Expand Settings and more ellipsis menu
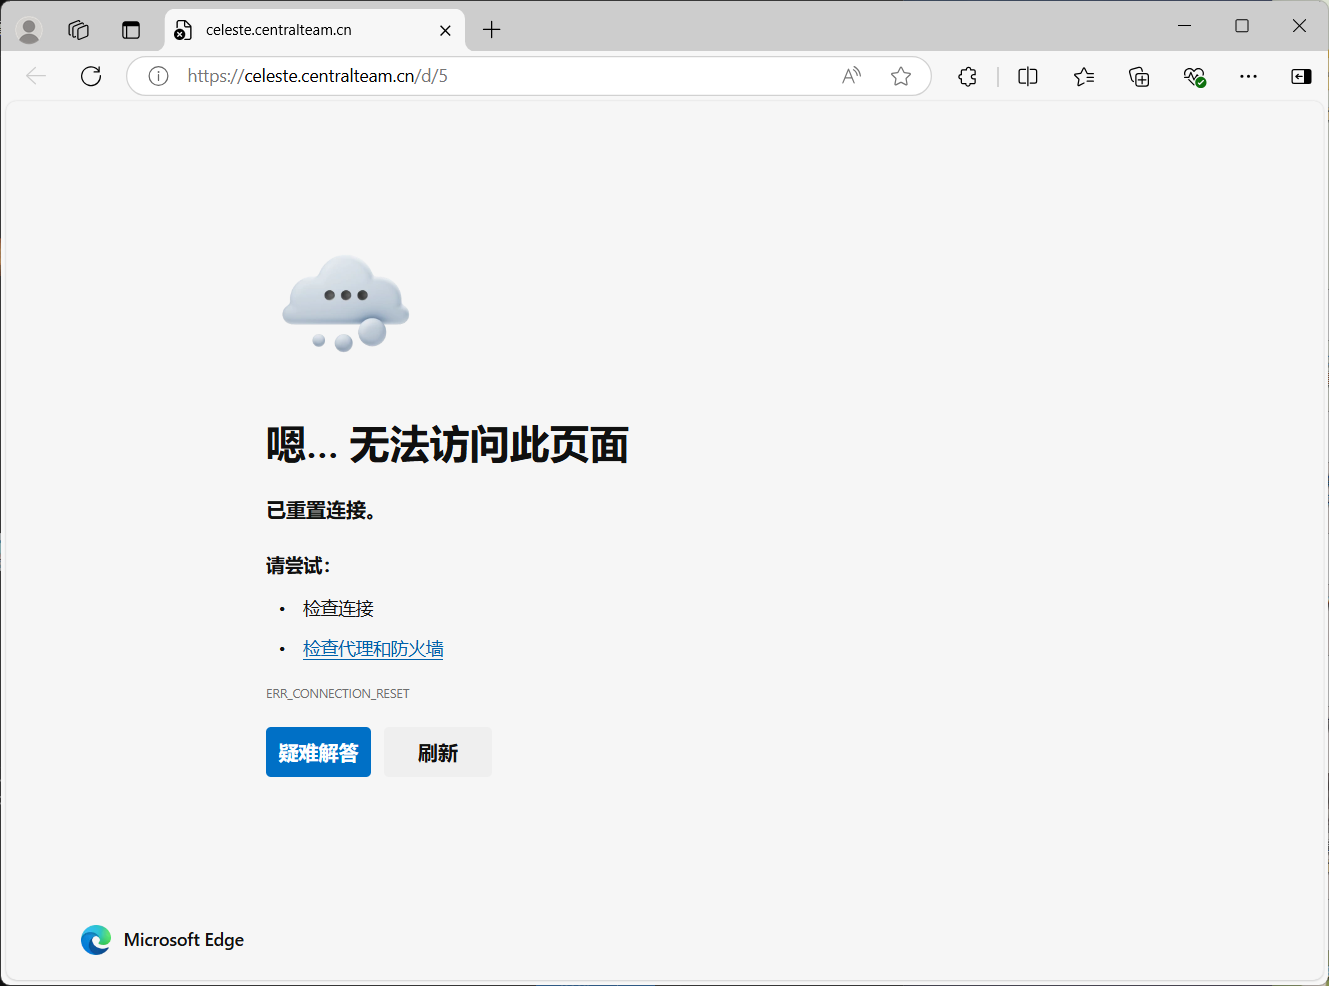This screenshot has height=986, width=1329. click(1248, 76)
